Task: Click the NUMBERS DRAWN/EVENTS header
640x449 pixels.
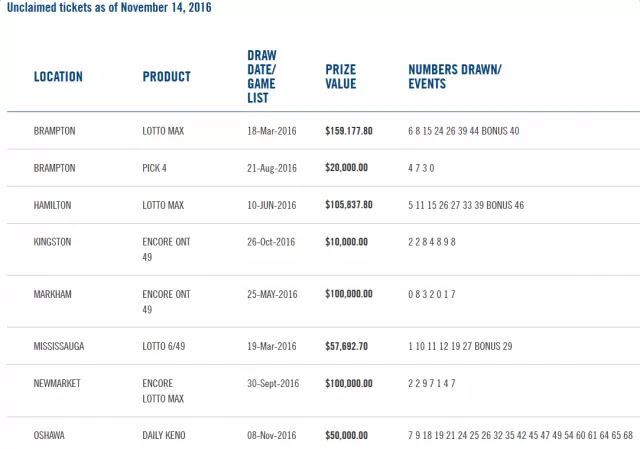Action: [455, 76]
